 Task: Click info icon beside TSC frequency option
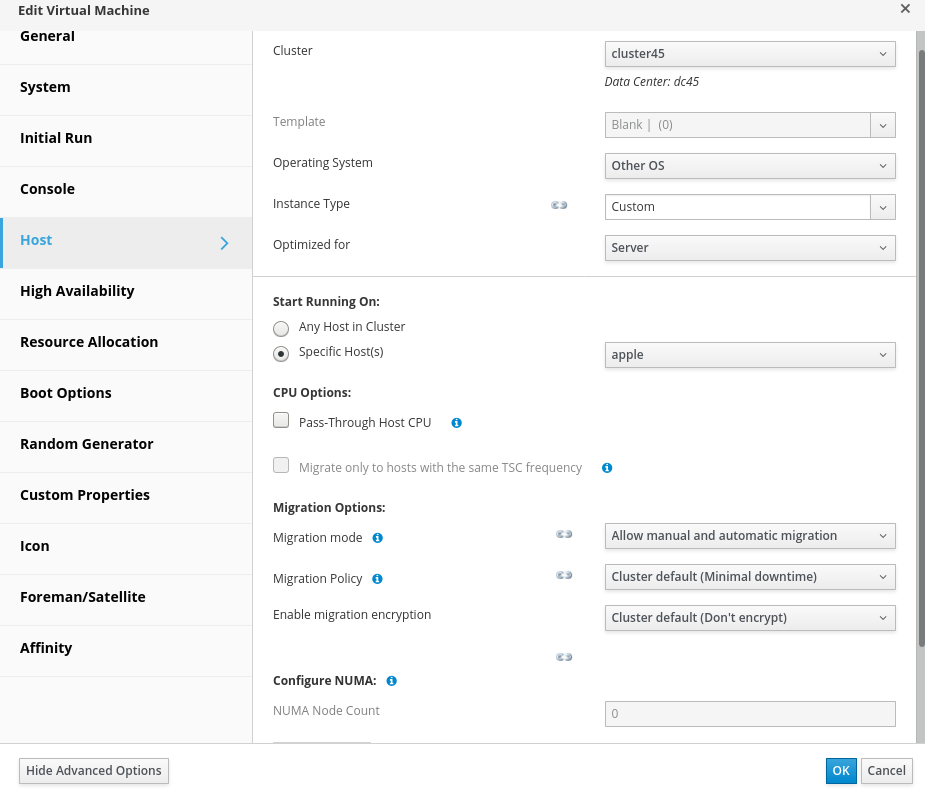pos(607,468)
